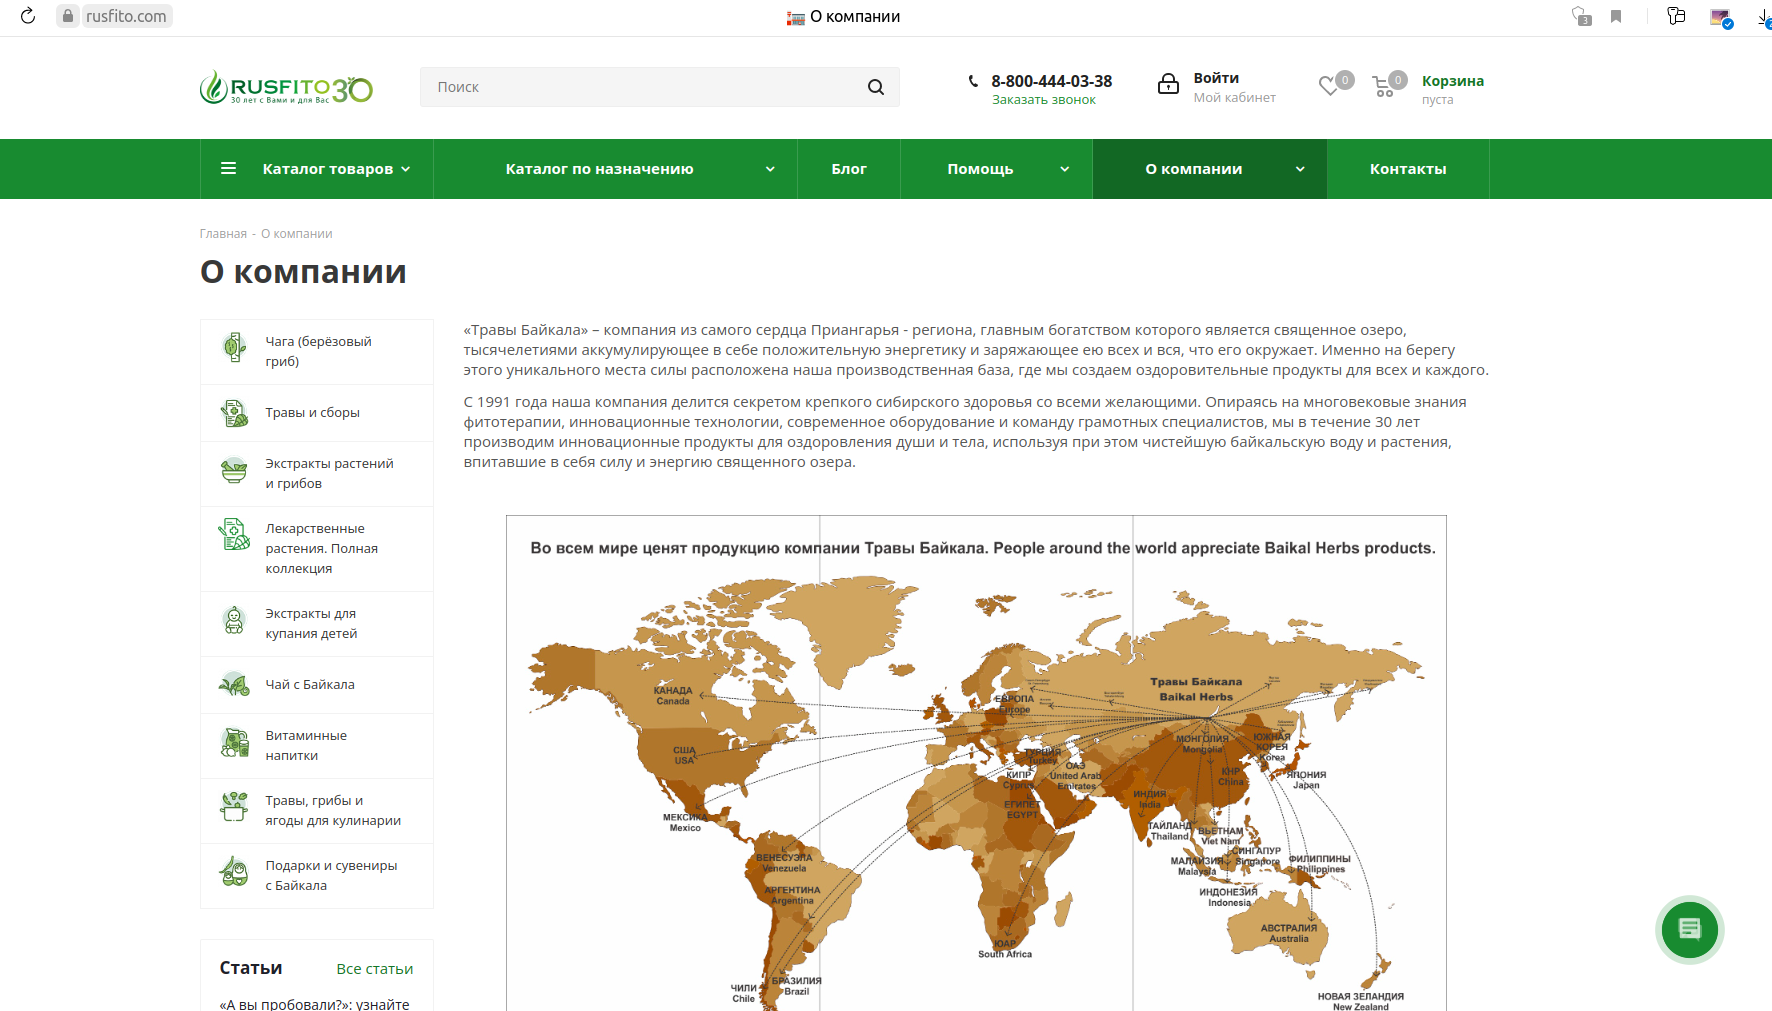The width and height of the screenshot is (1772, 1011).
Task: Click the Мой кабинет text
Action: (1234, 98)
